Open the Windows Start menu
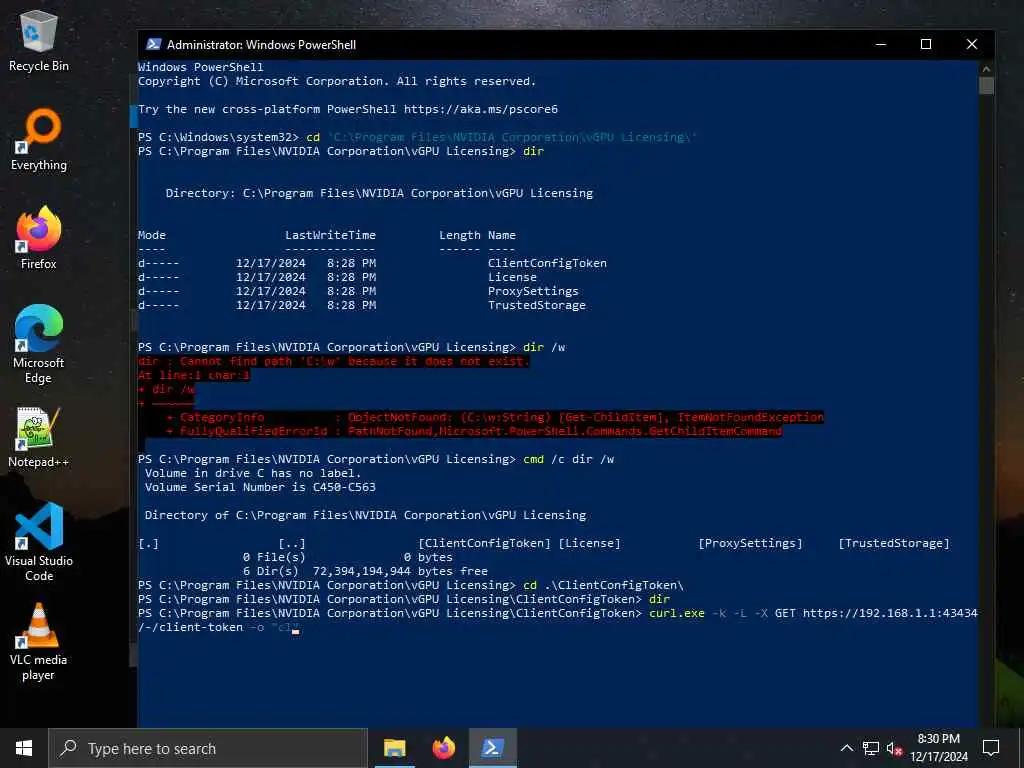 pos(24,748)
